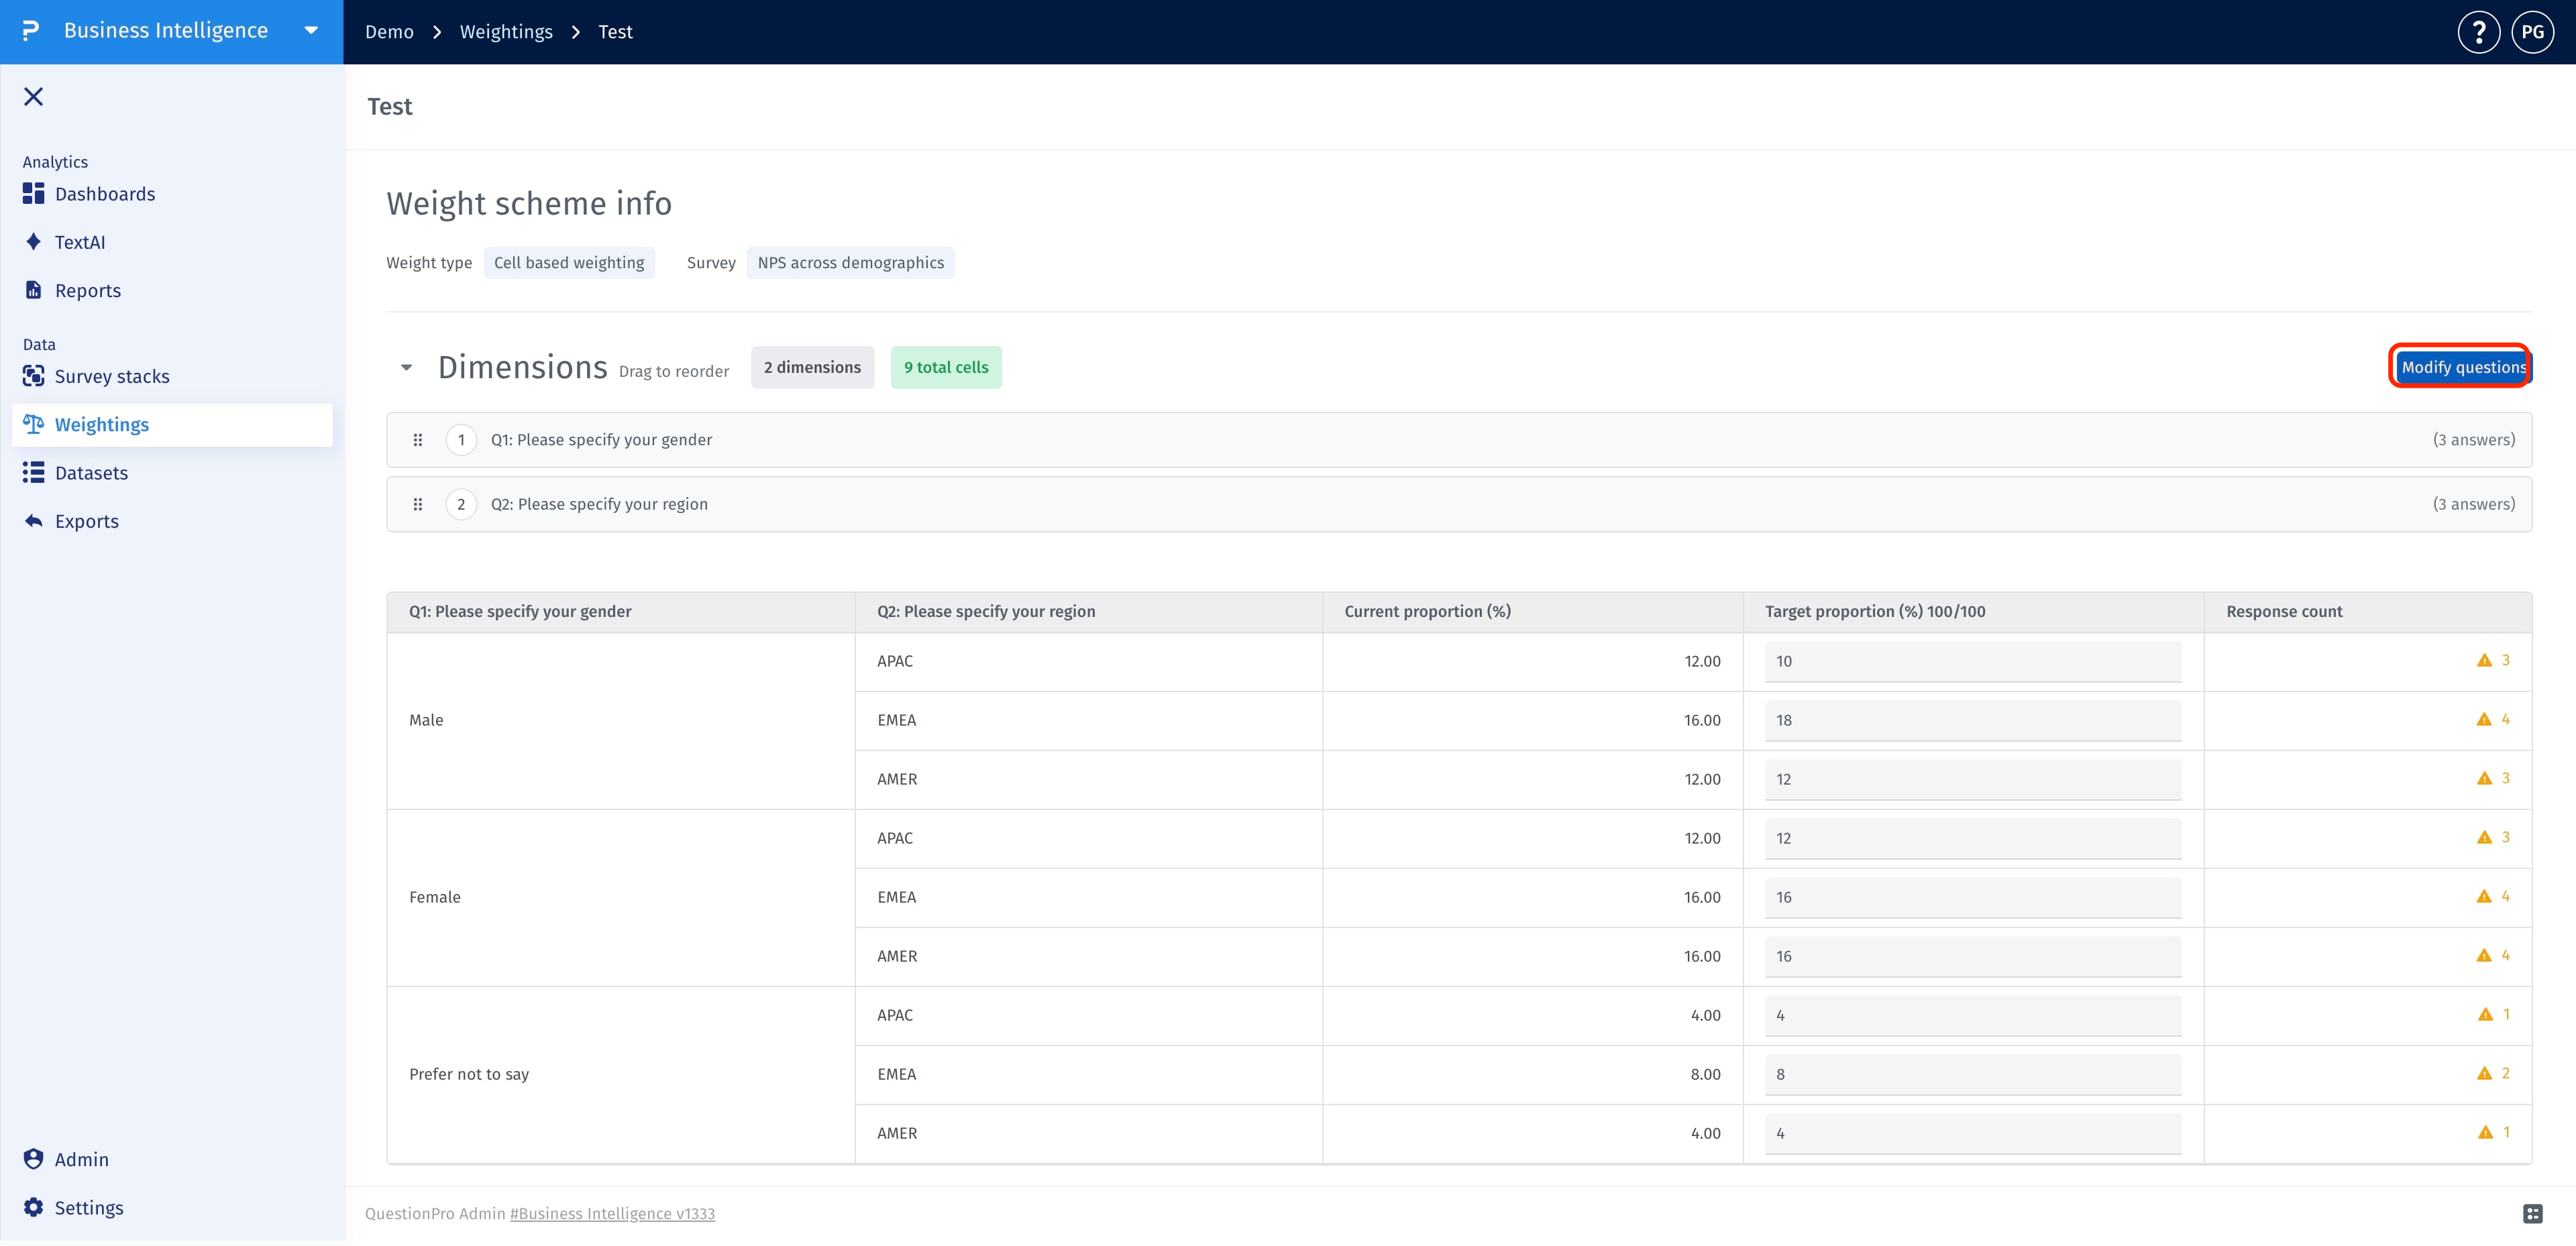2576x1246 pixels.
Task: Collapse the Dimensions section arrow
Action: [x=406, y=368]
